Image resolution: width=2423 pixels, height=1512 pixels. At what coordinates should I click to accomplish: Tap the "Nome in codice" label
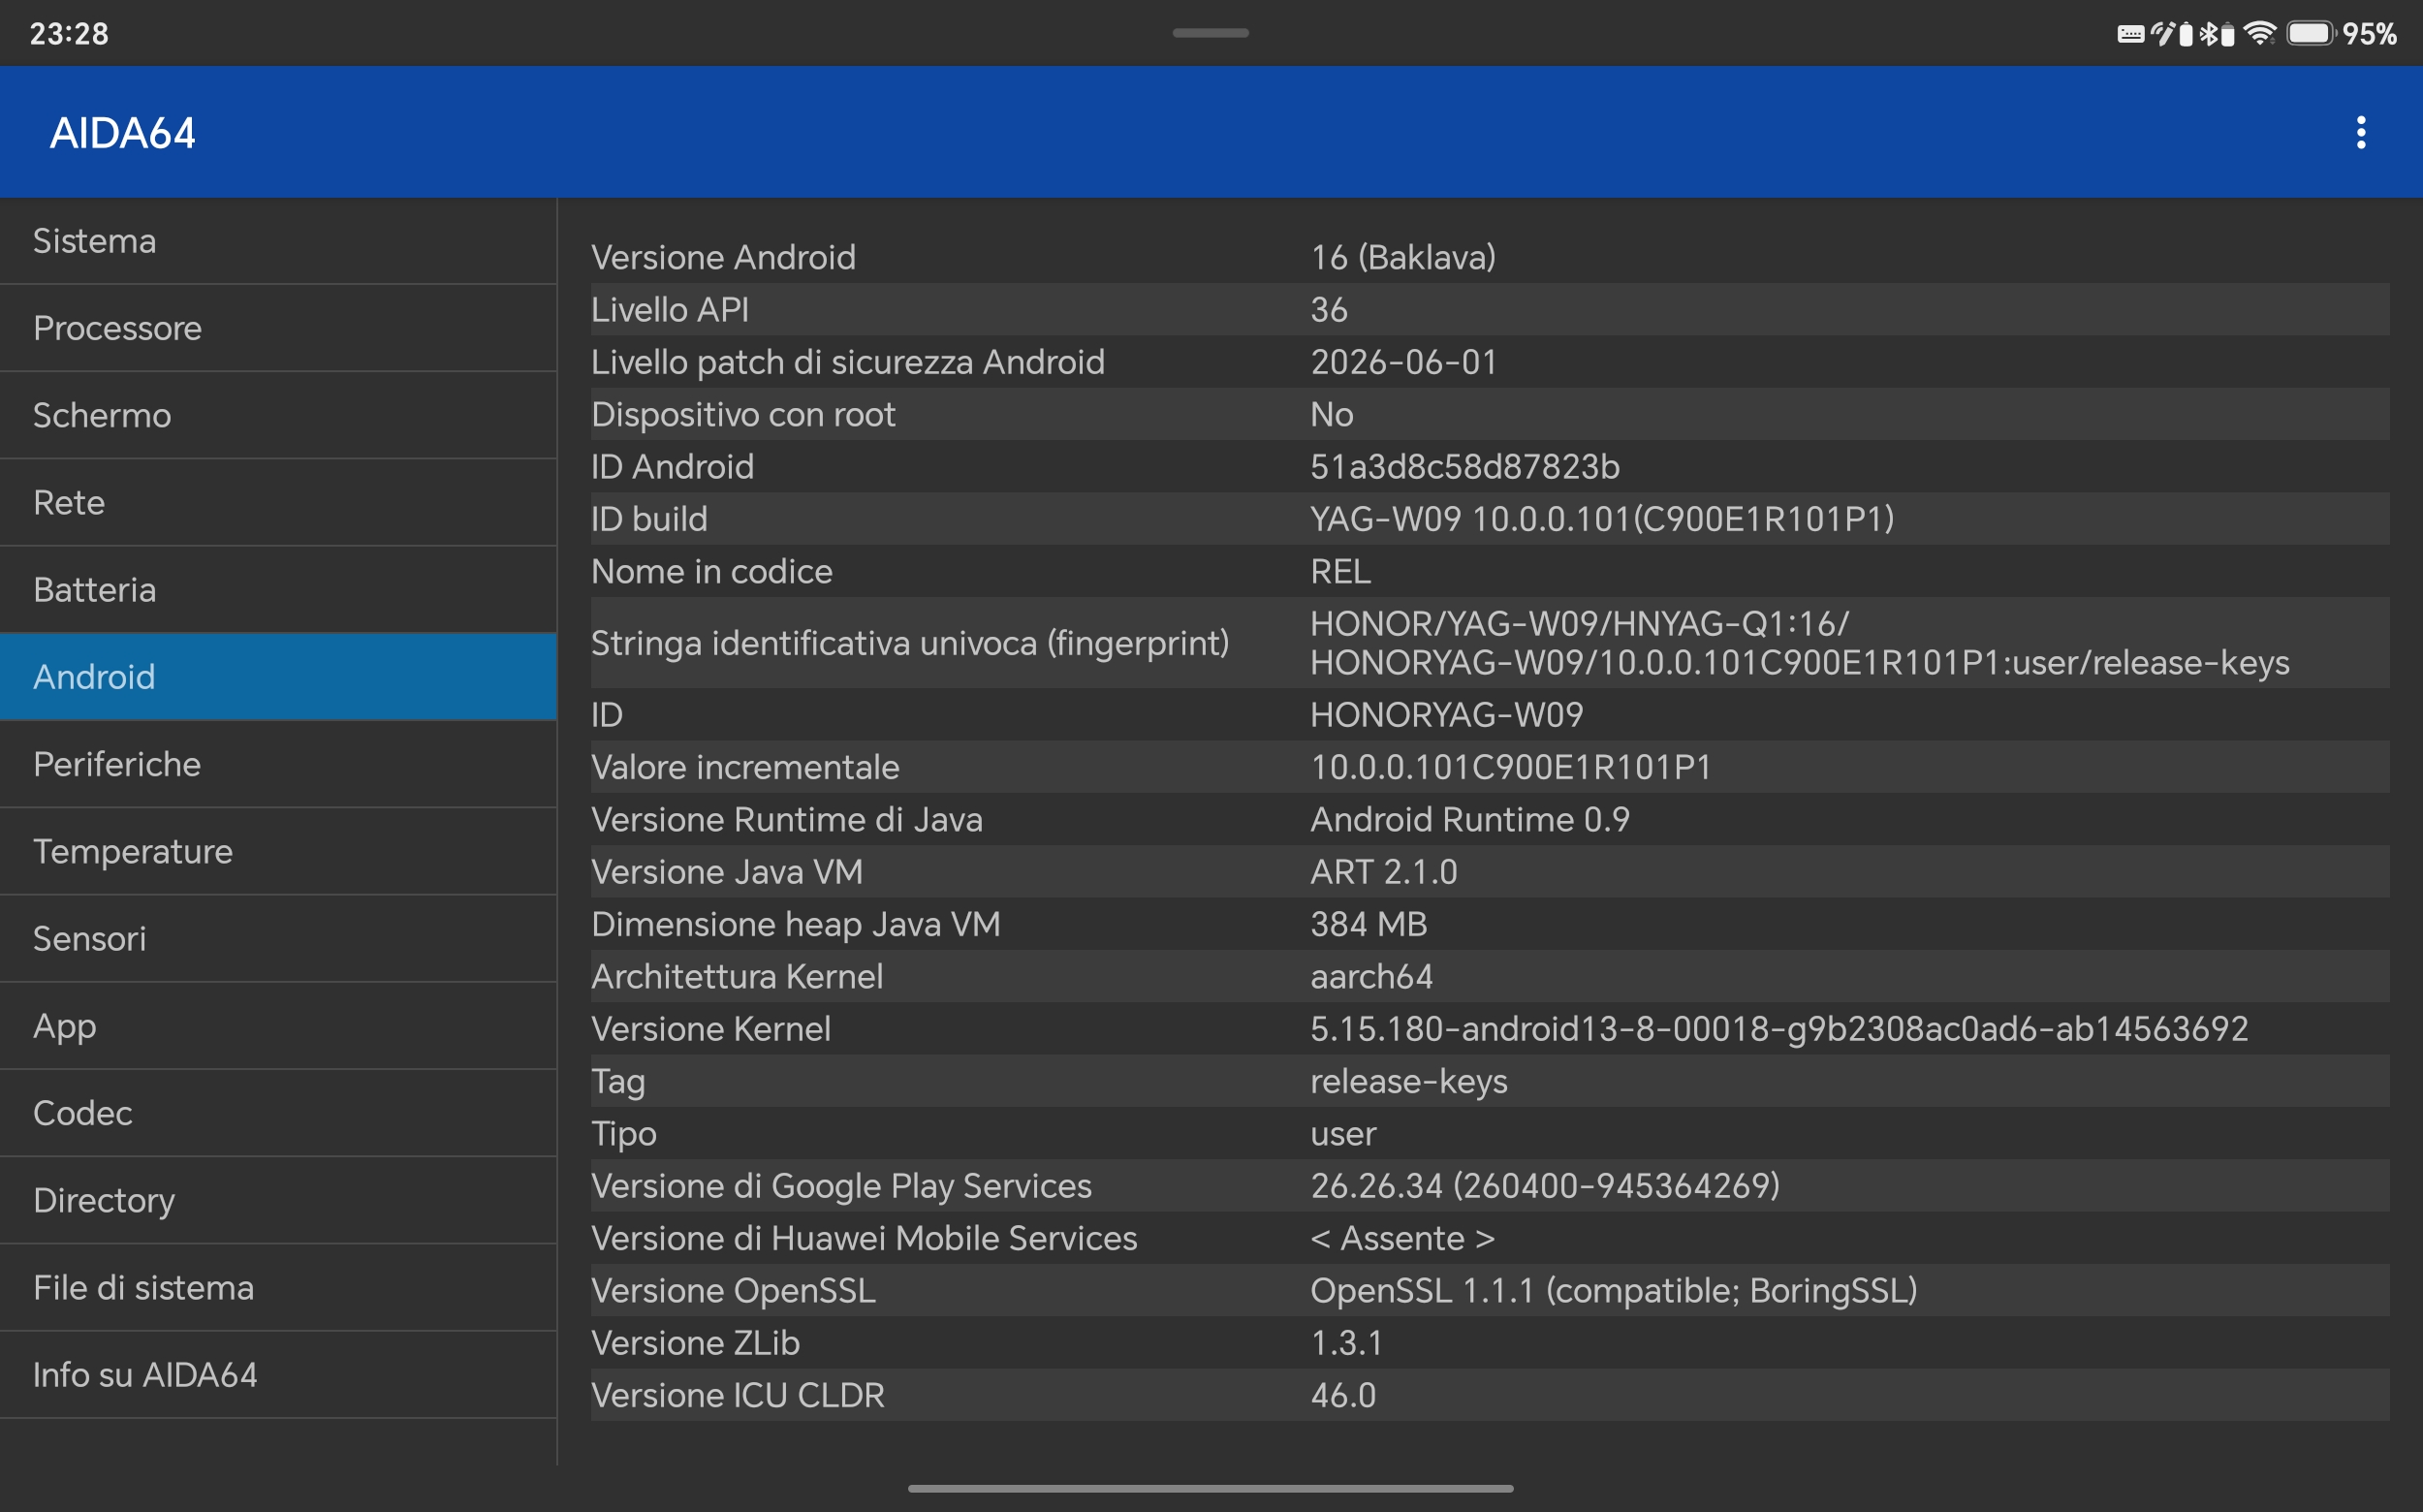tap(712, 571)
